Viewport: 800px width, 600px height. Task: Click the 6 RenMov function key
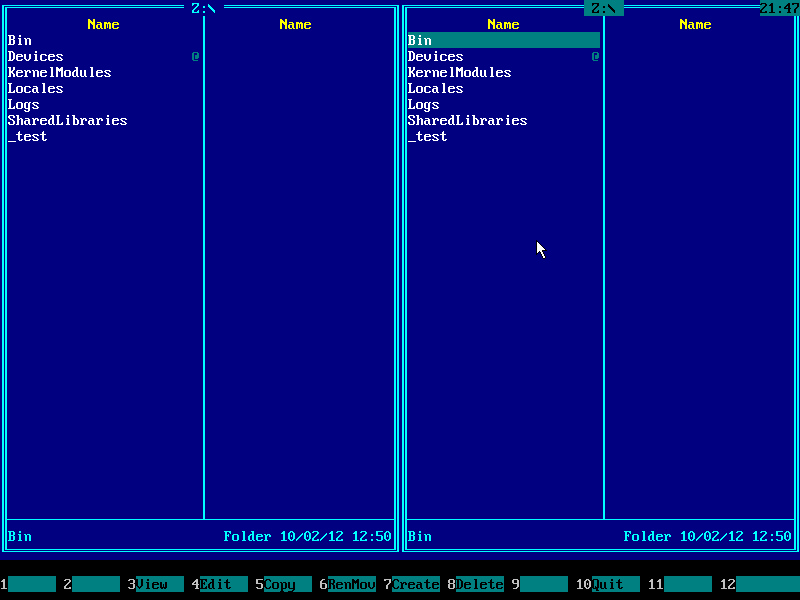point(348,584)
